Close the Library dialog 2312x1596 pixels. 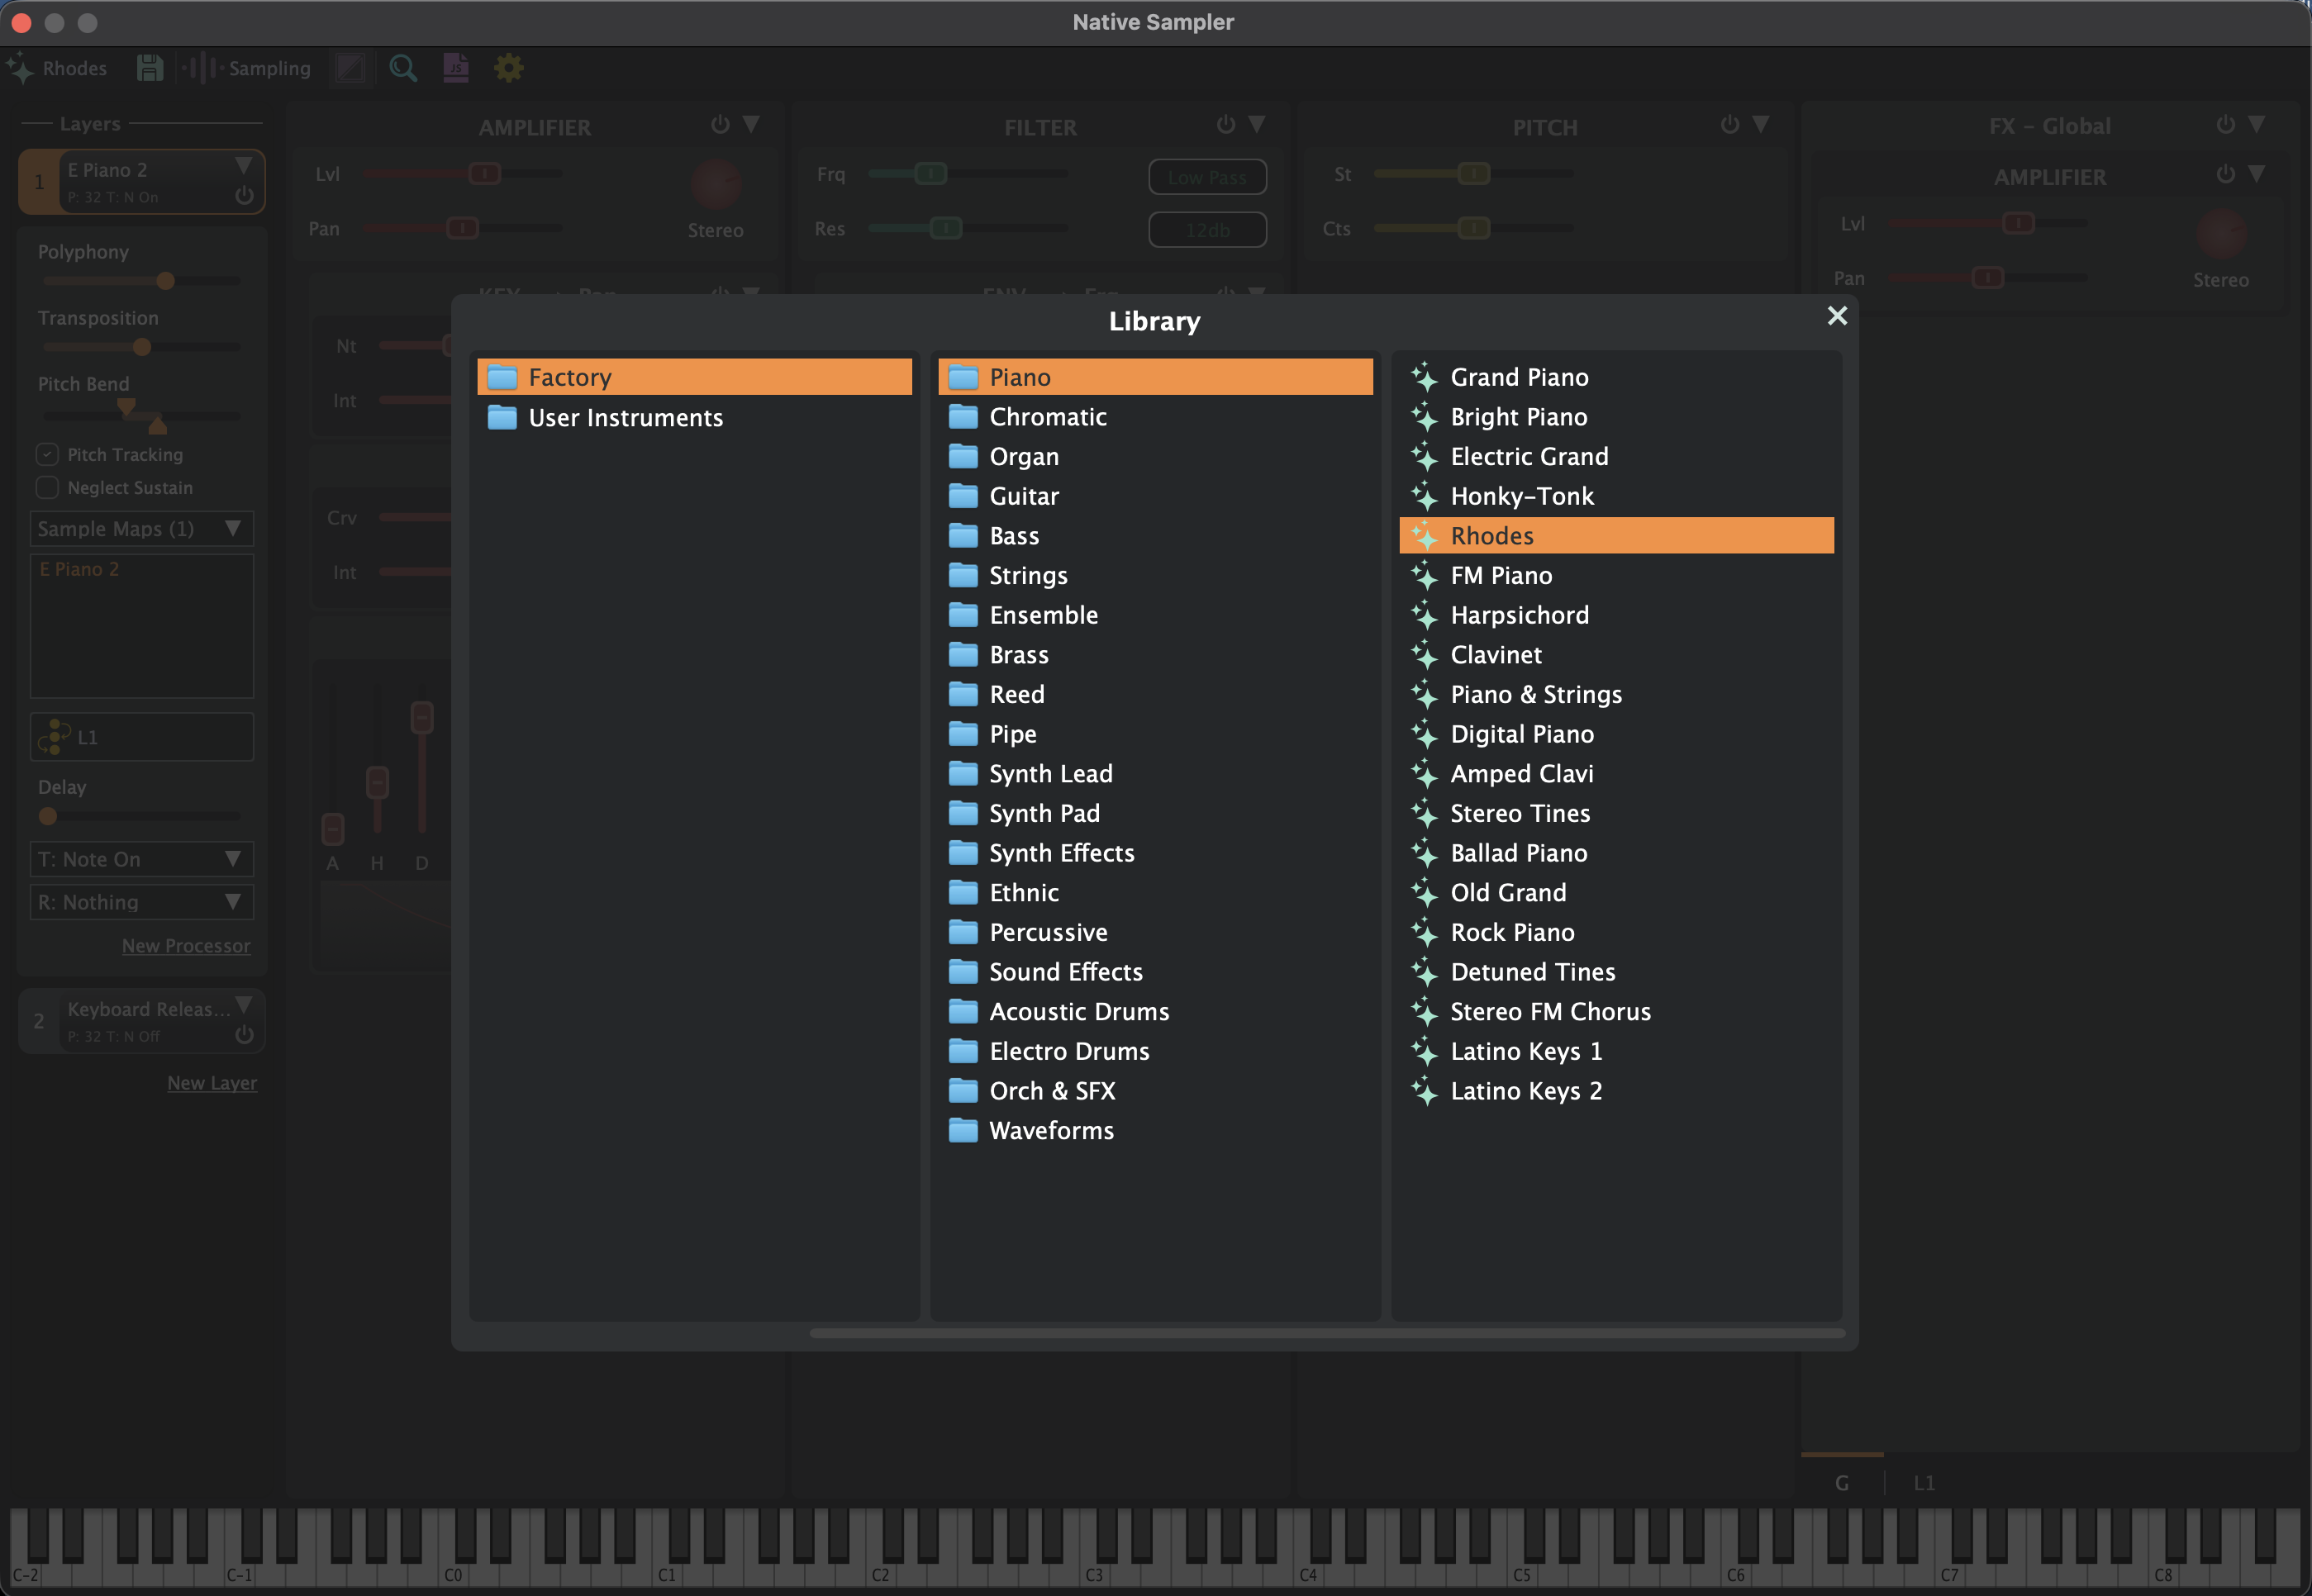[1836, 316]
